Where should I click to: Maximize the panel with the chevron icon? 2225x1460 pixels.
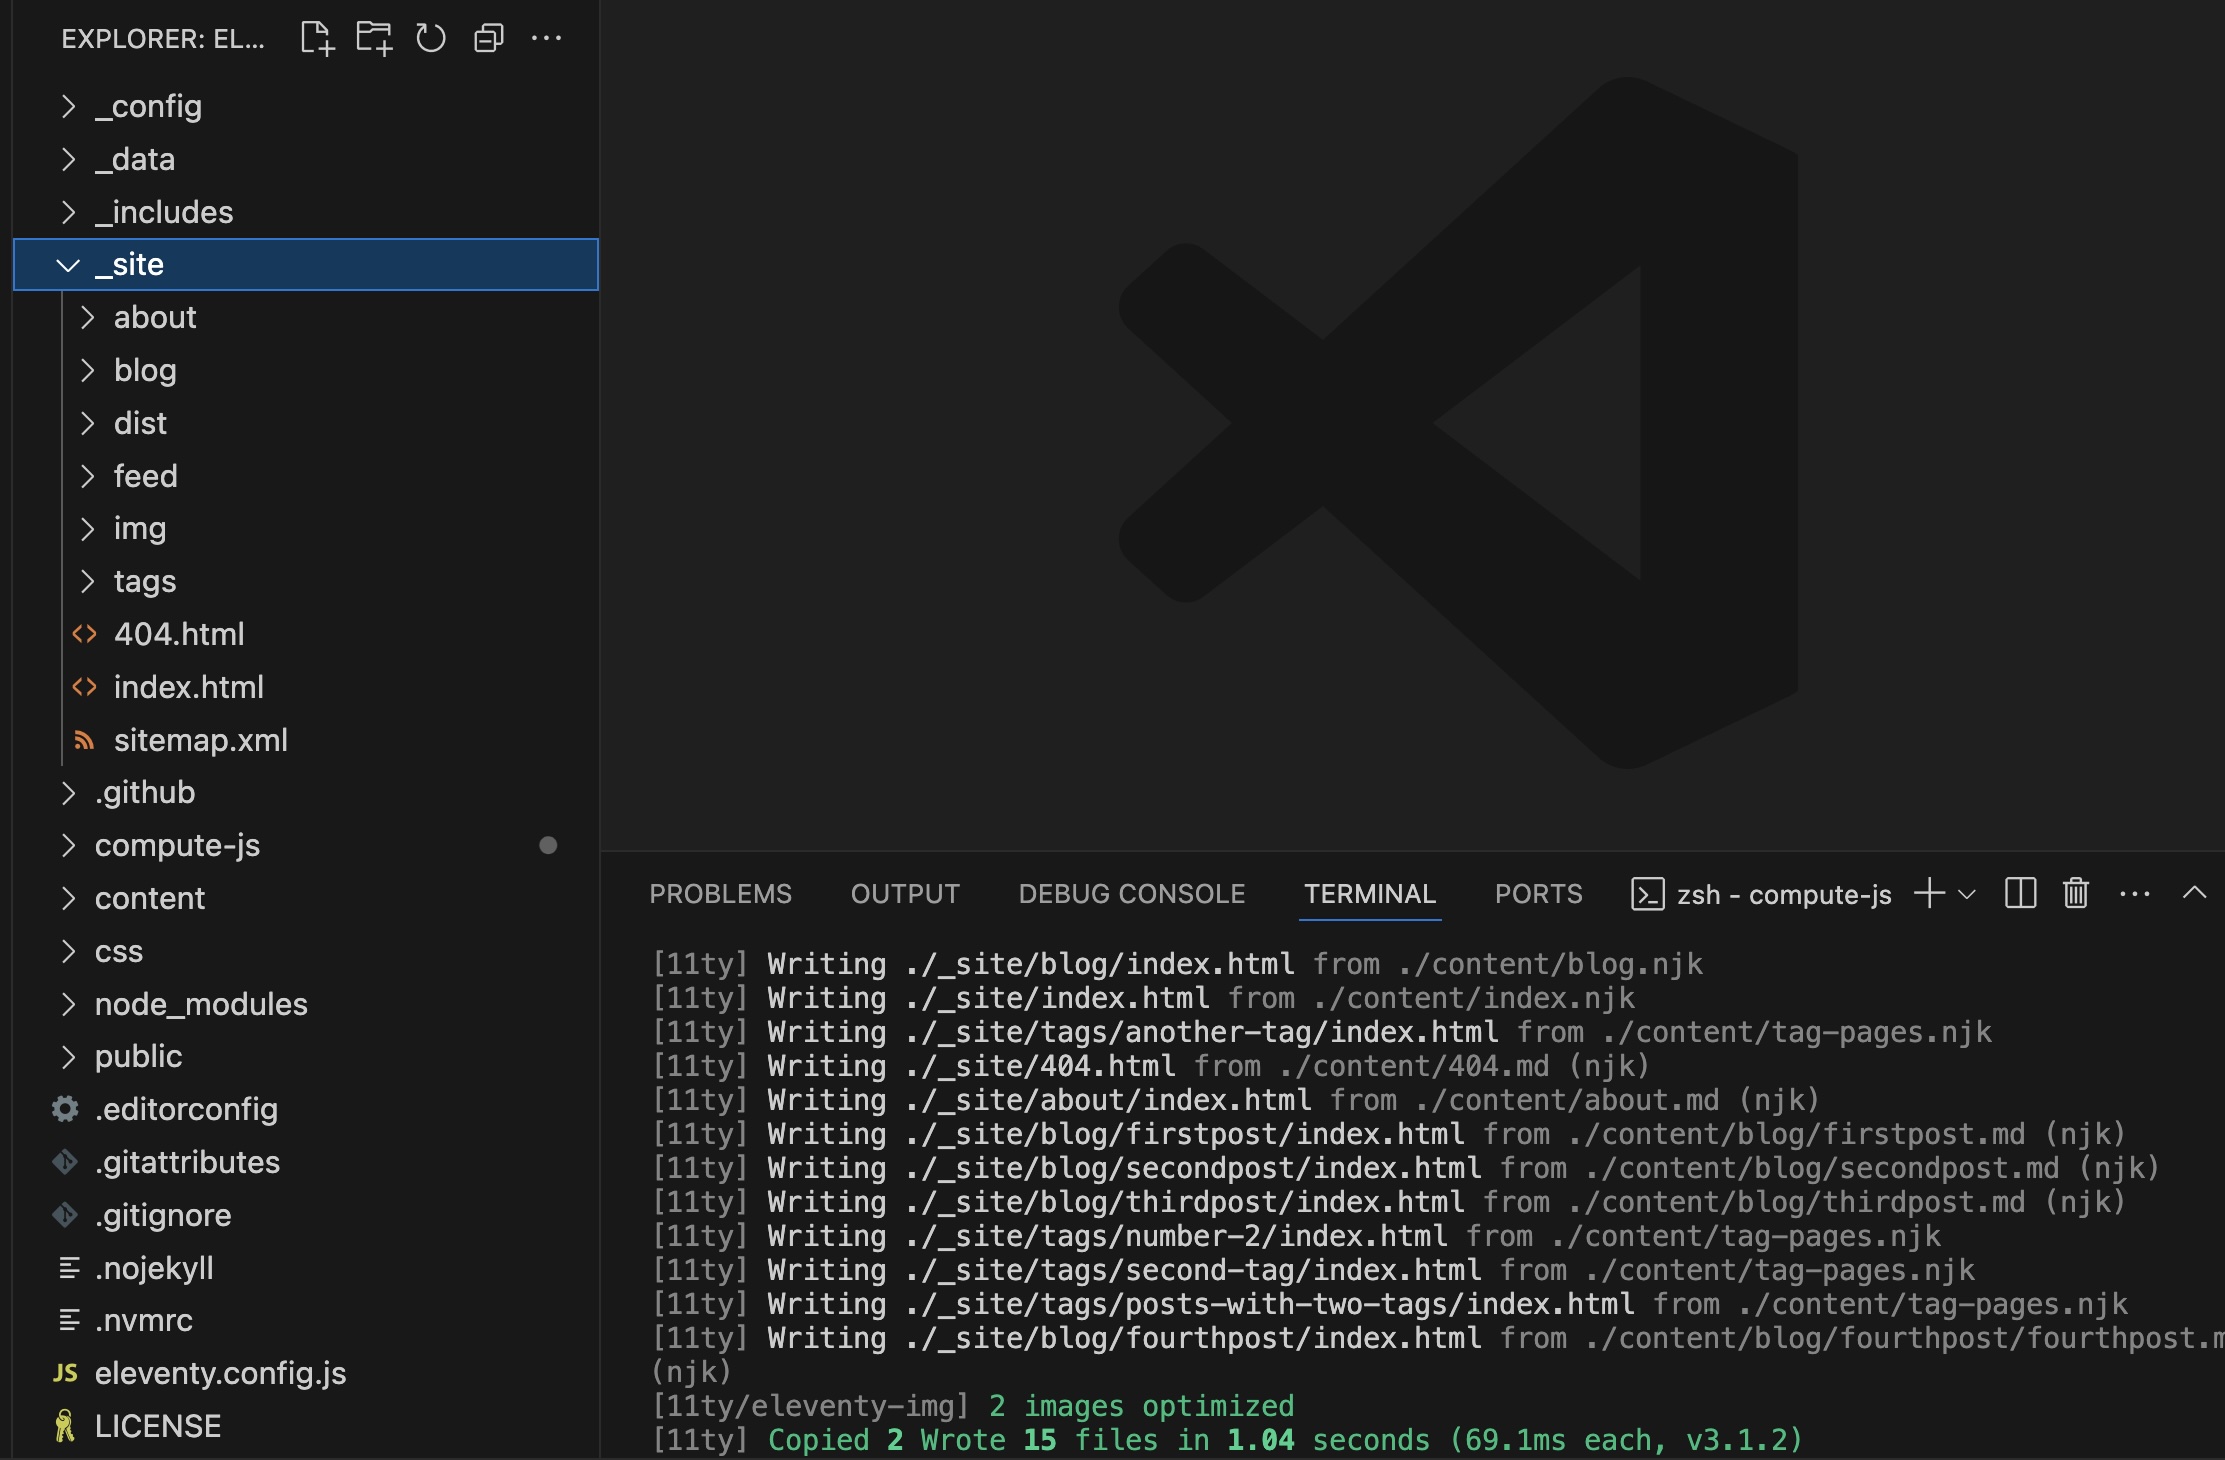coord(2194,894)
